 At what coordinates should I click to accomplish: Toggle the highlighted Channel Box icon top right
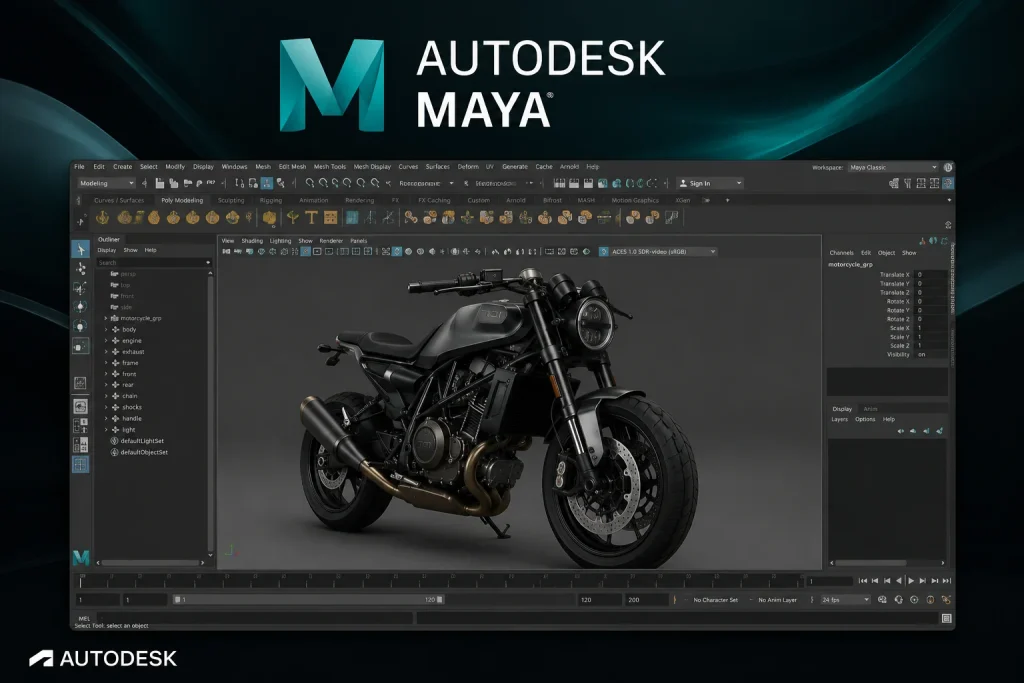coord(947,183)
